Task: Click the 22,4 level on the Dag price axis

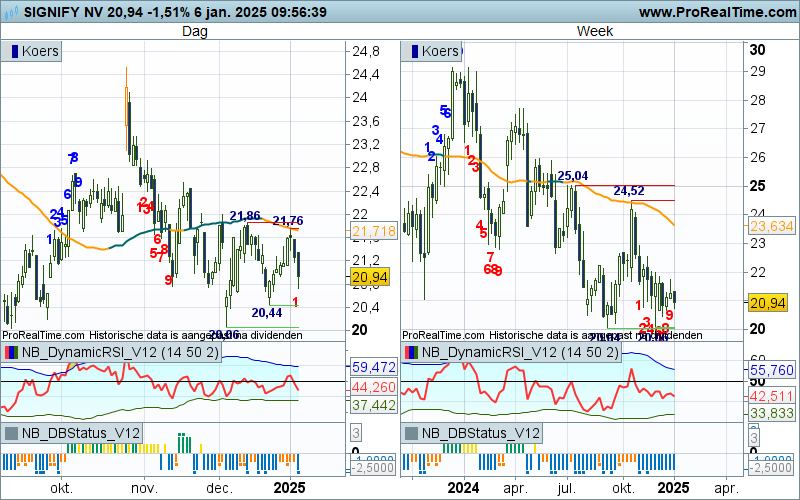Action: click(x=366, y=191)
